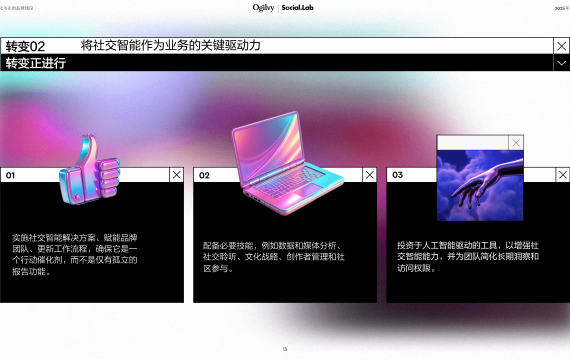Image resolution: width=570 pixels, height=360 pixels.
Task: Open the robotic hand cloud image
Action: [480, 185]
